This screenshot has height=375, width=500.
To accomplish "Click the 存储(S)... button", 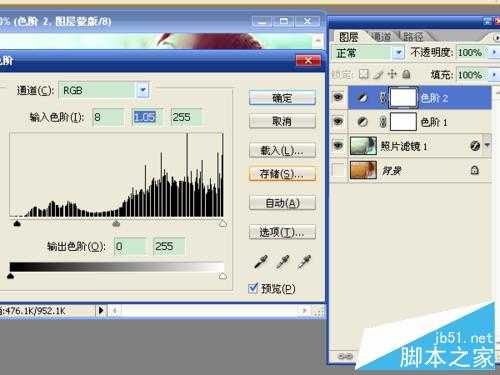I will coord(282,174).
